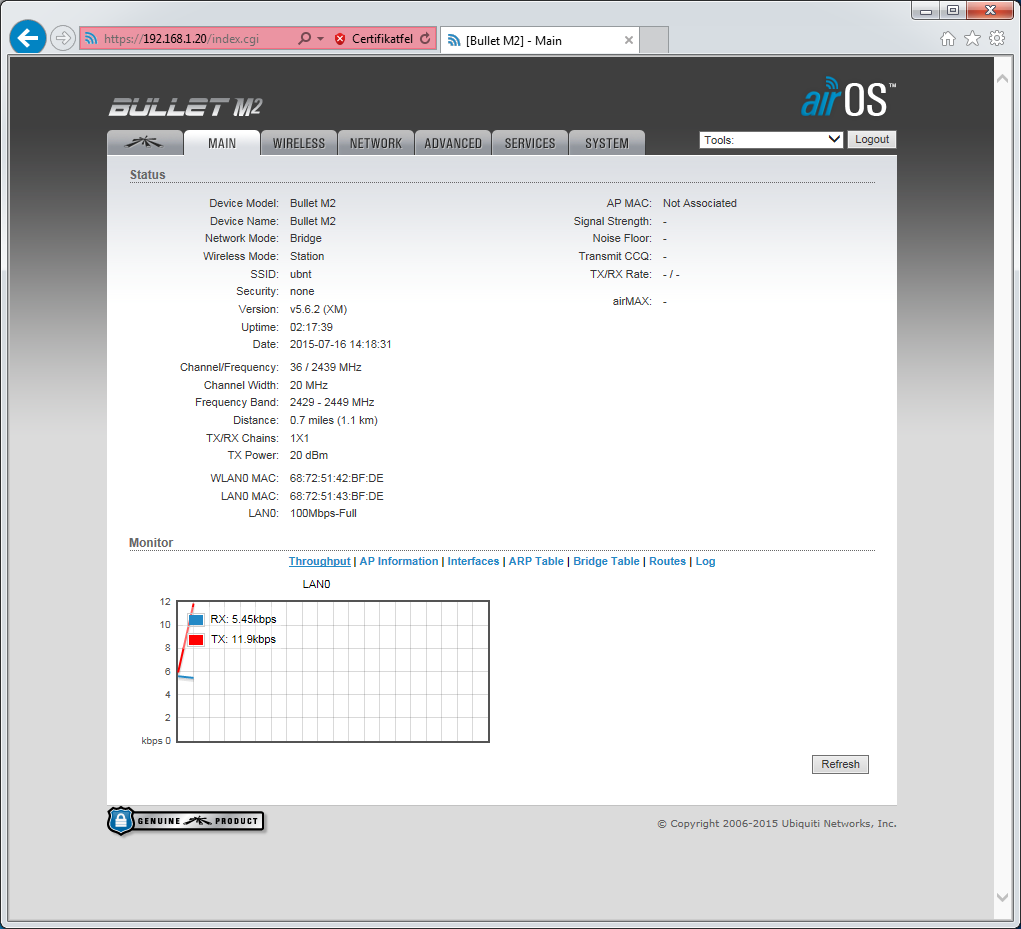Open the Routes link
1021x929 pixels.
[x=667, y=561]
